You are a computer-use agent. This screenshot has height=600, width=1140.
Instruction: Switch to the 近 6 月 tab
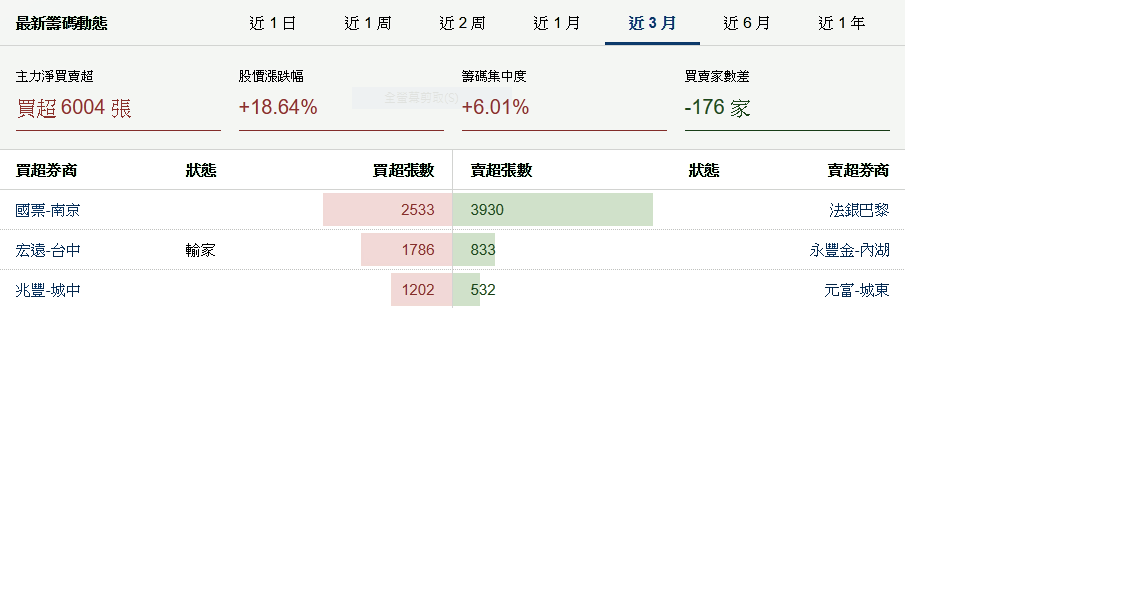[x=747, y=23]
